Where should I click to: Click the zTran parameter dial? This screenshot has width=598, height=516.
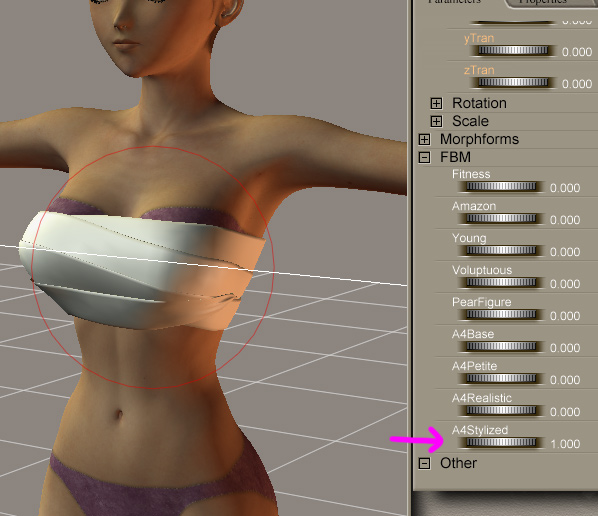[513, 82]
